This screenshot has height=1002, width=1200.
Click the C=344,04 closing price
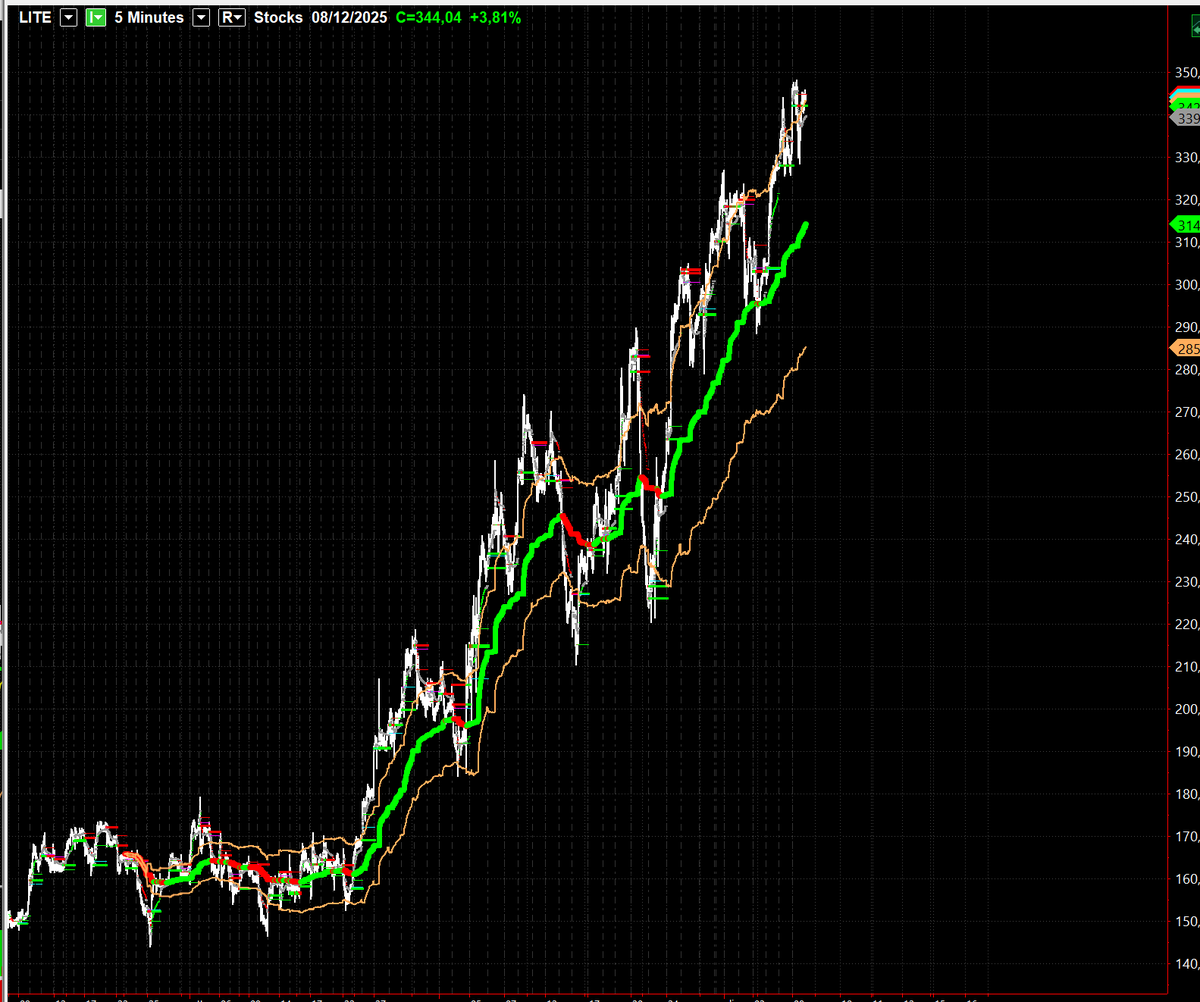(428, 18)
